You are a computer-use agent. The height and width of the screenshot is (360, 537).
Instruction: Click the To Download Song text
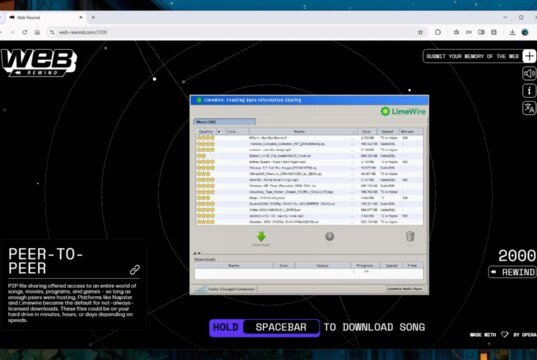tap(374, 327)
